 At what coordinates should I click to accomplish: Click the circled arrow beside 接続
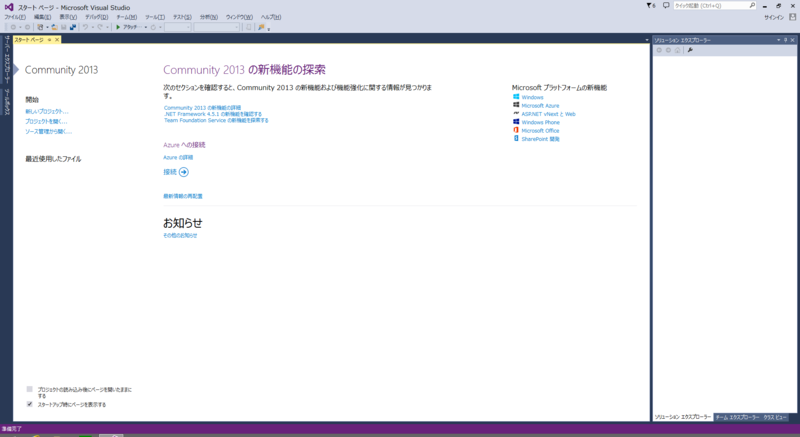(184, 172)
